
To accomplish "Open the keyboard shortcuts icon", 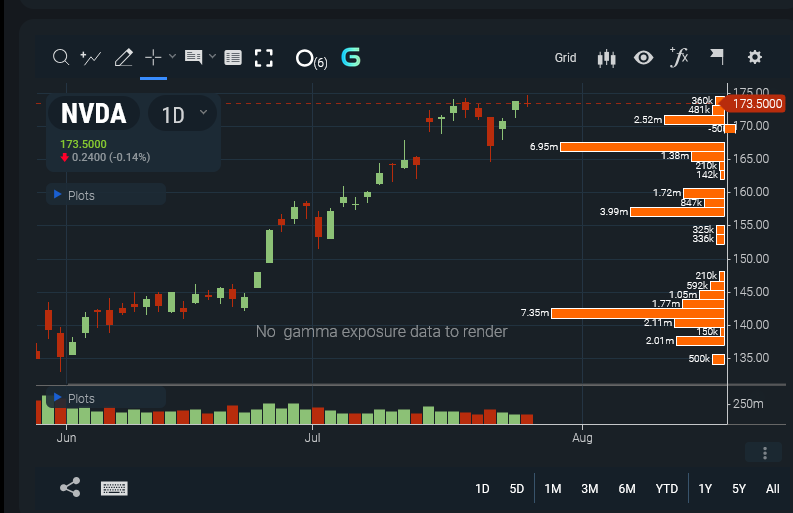I will tap(114, 488).
